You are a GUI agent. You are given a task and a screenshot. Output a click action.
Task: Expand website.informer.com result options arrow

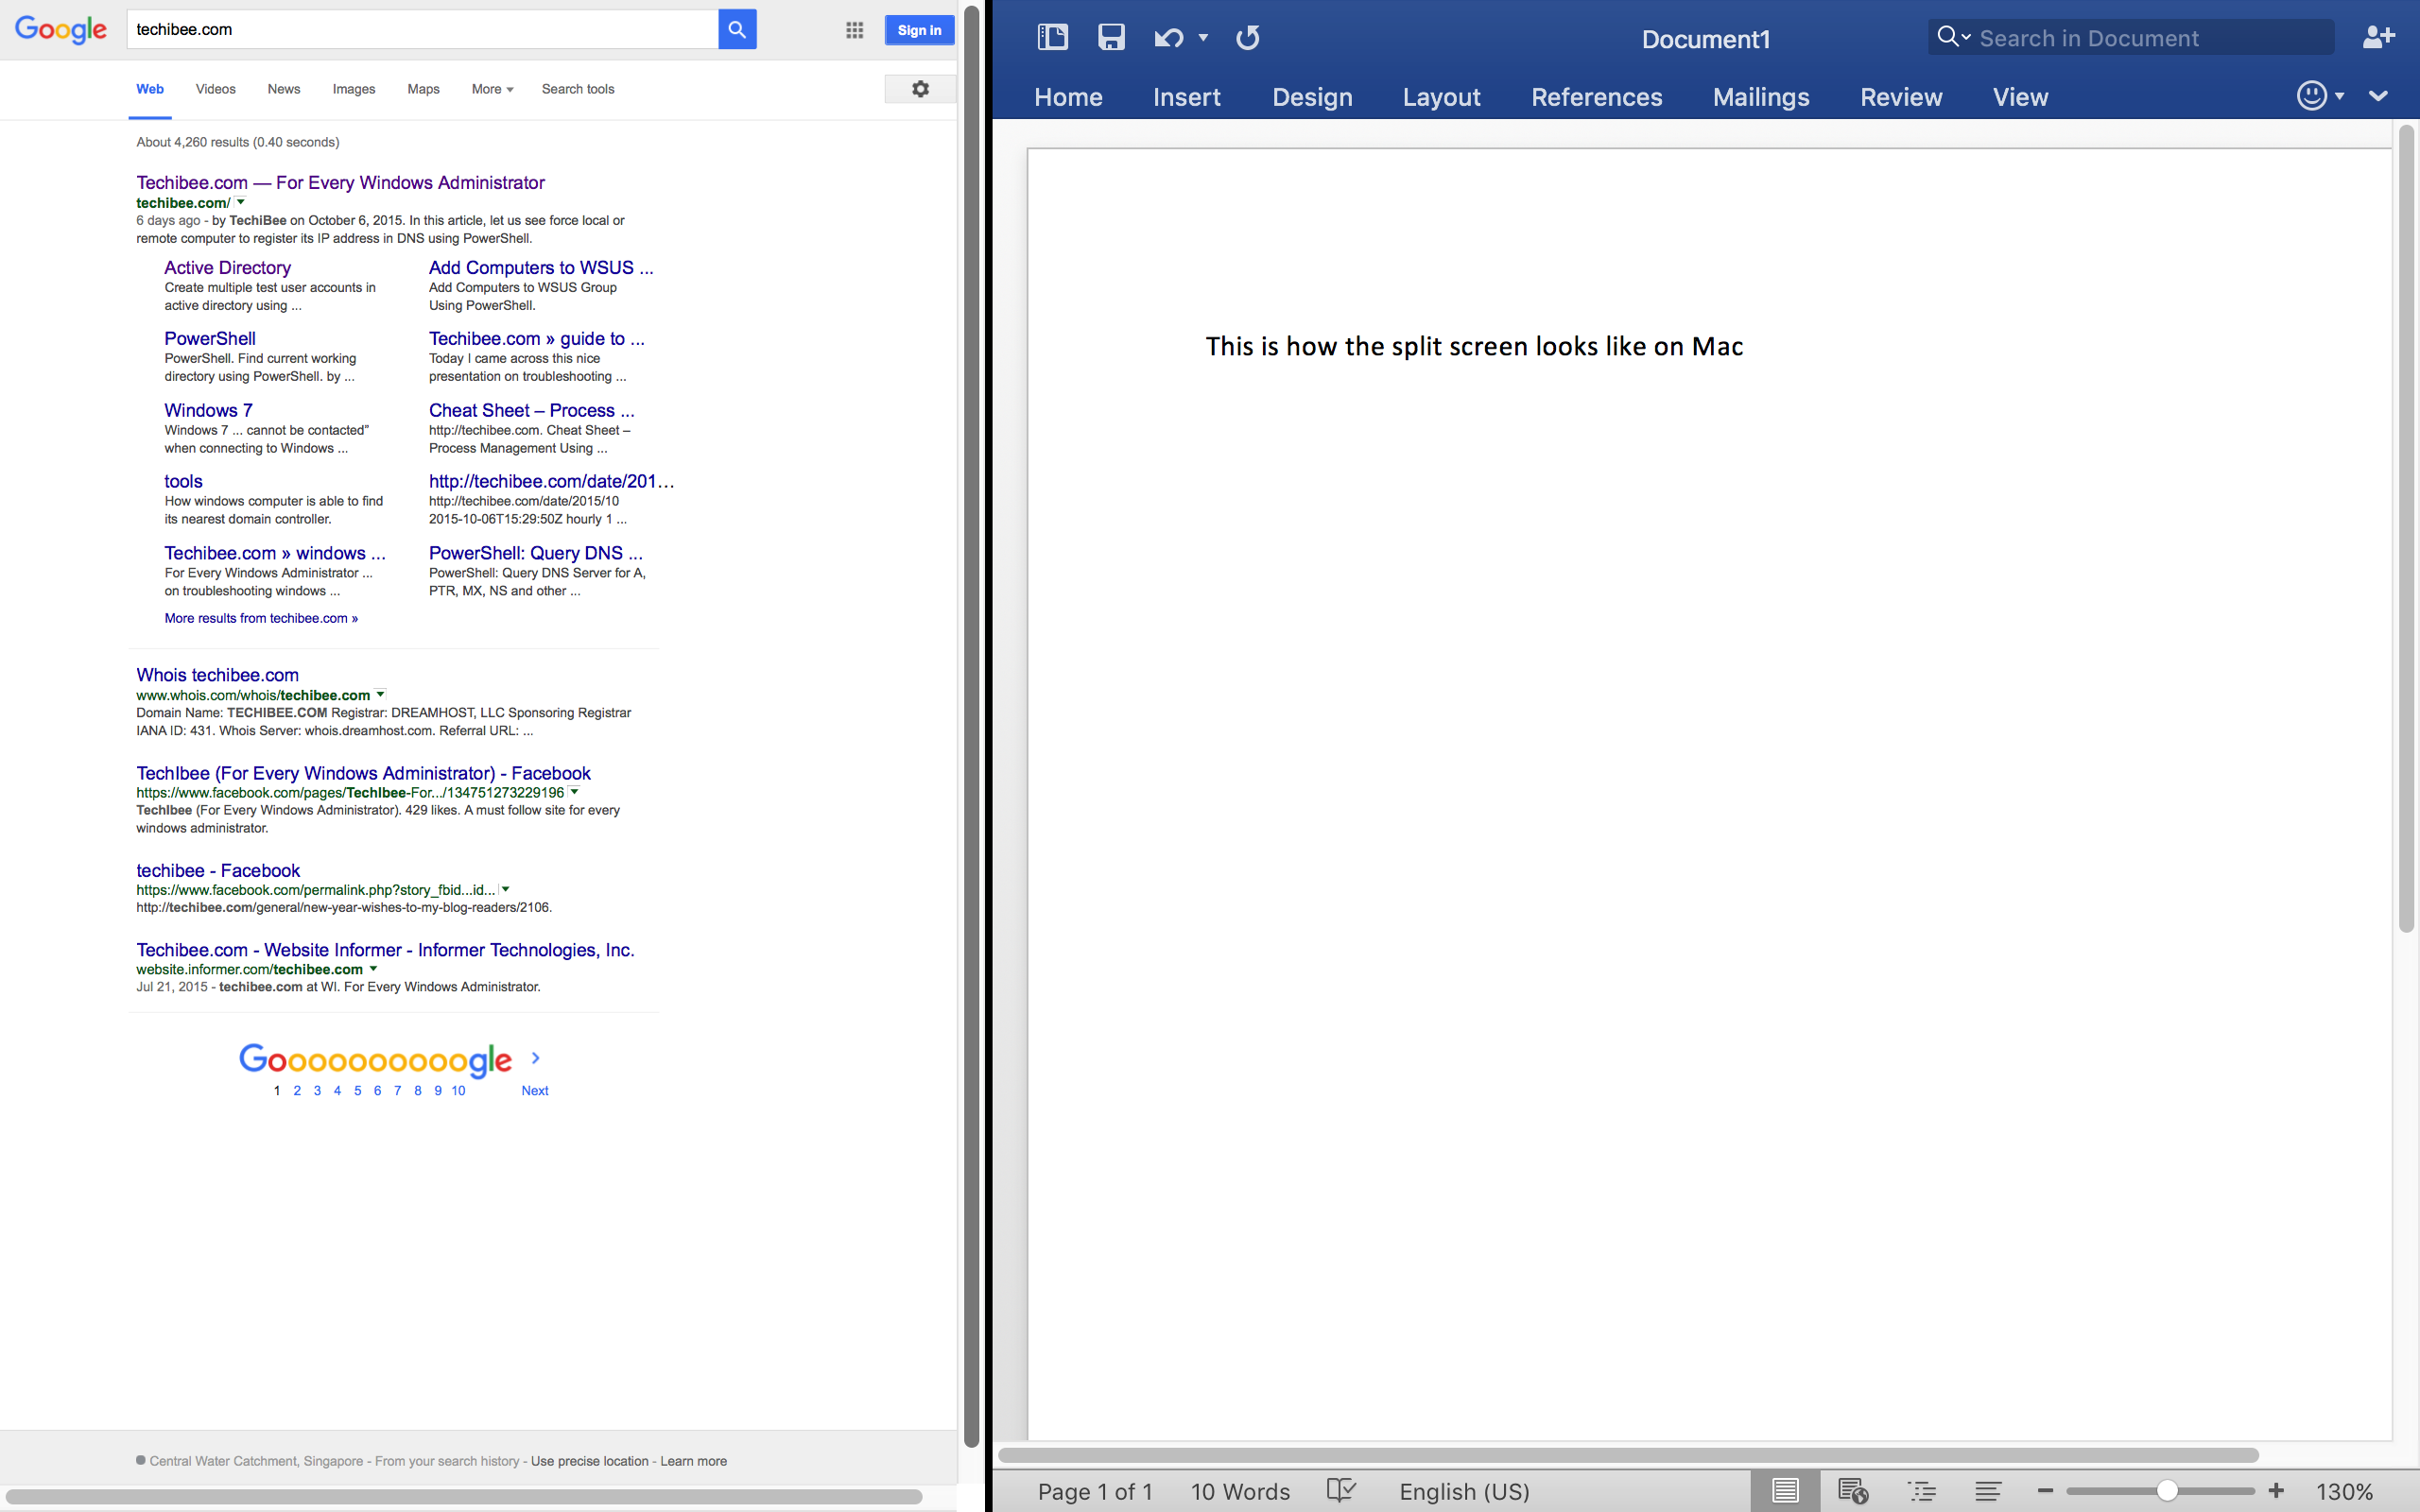[x=373, y=968]
